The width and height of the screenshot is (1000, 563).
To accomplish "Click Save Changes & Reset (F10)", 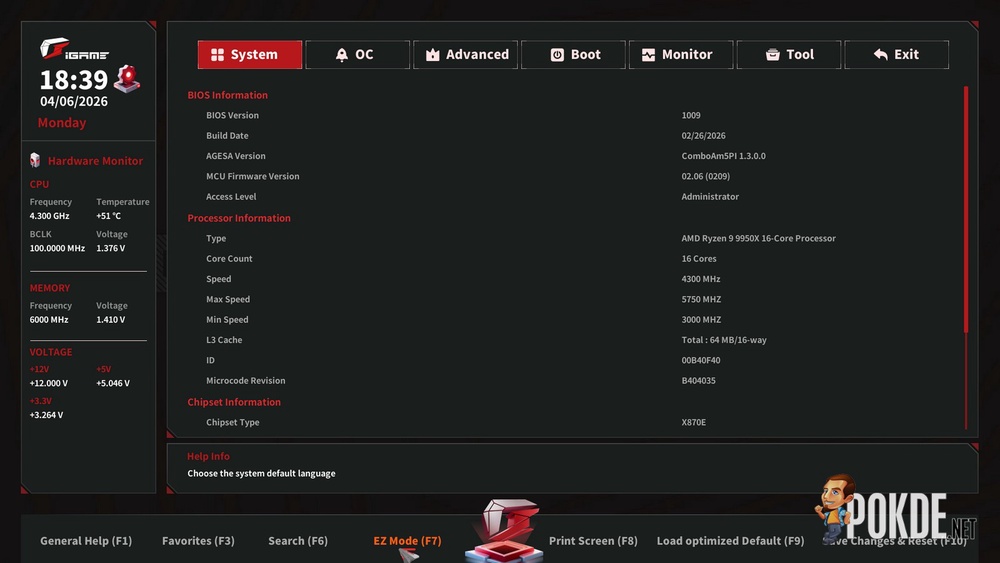I will [x=895, y=541].
